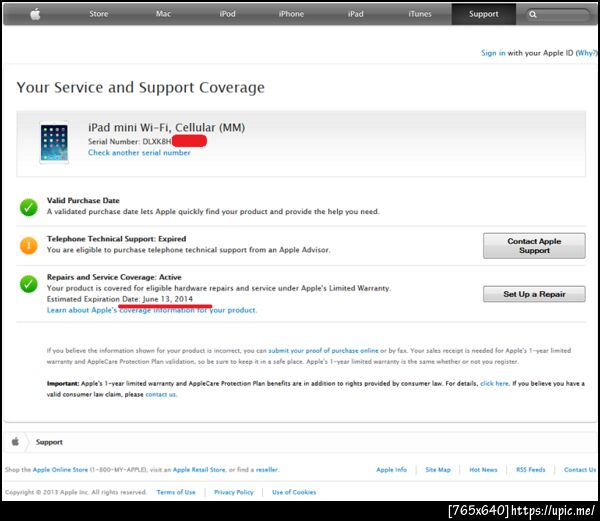Select the Support tab in the top navigation
The width and height of the screenshot is (600, 521).
click(484, 14)
